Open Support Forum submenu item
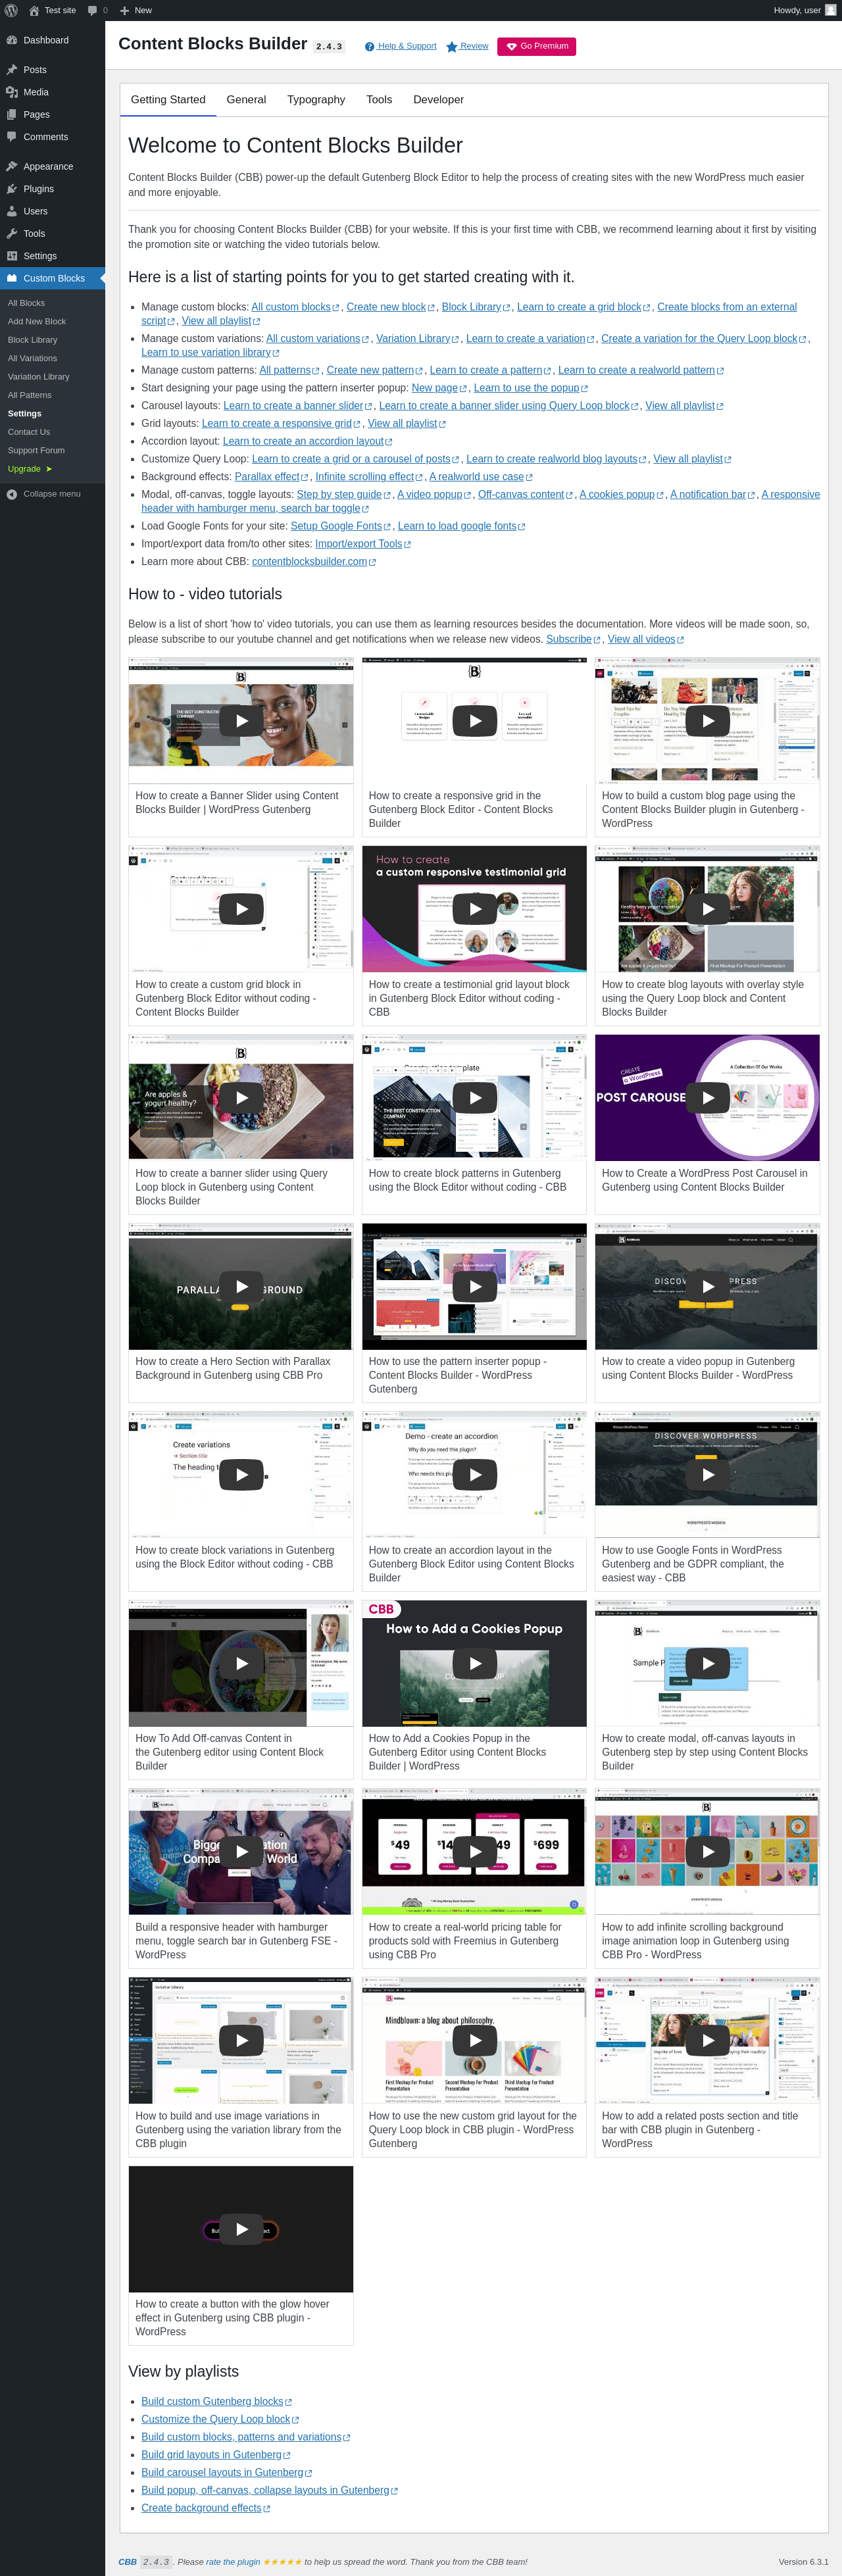The height and width of the screenshot is (2576, 842). pyautogui.click(x=36, y=450)
